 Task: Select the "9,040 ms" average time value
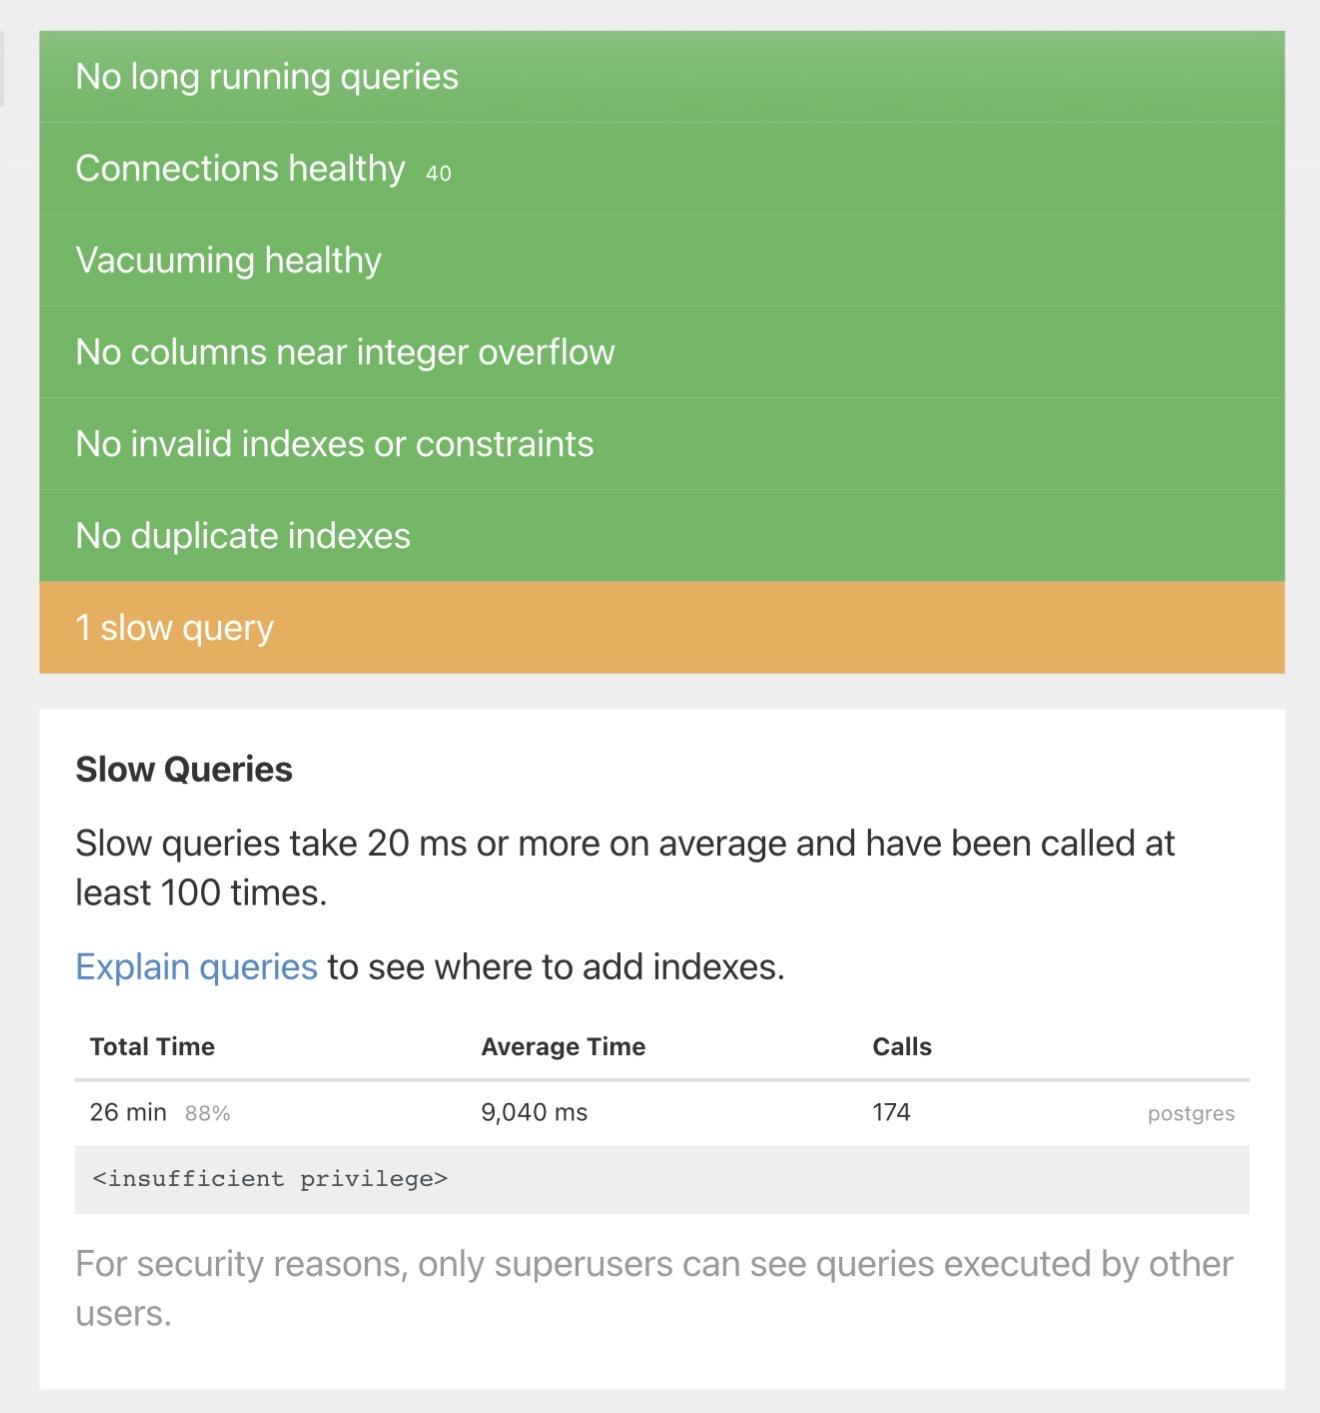pyautogui.click(x=534, y=1112)
